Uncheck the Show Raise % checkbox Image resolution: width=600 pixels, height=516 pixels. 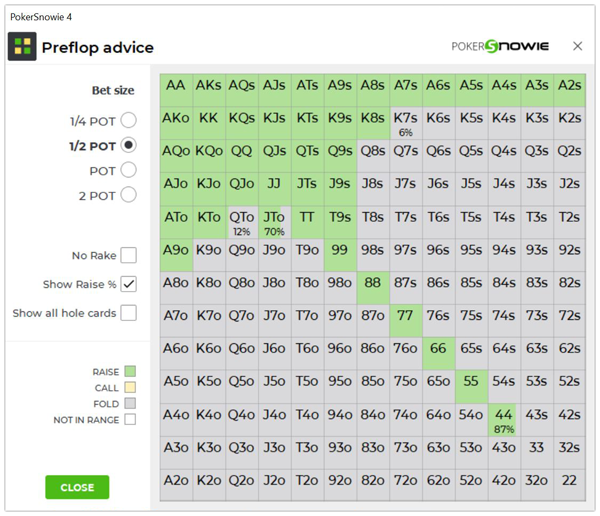(x=128, y=284)
